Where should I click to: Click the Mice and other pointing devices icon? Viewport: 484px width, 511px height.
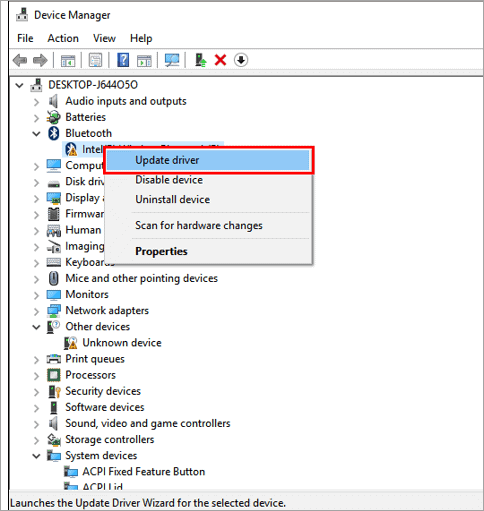click(54, 278)
